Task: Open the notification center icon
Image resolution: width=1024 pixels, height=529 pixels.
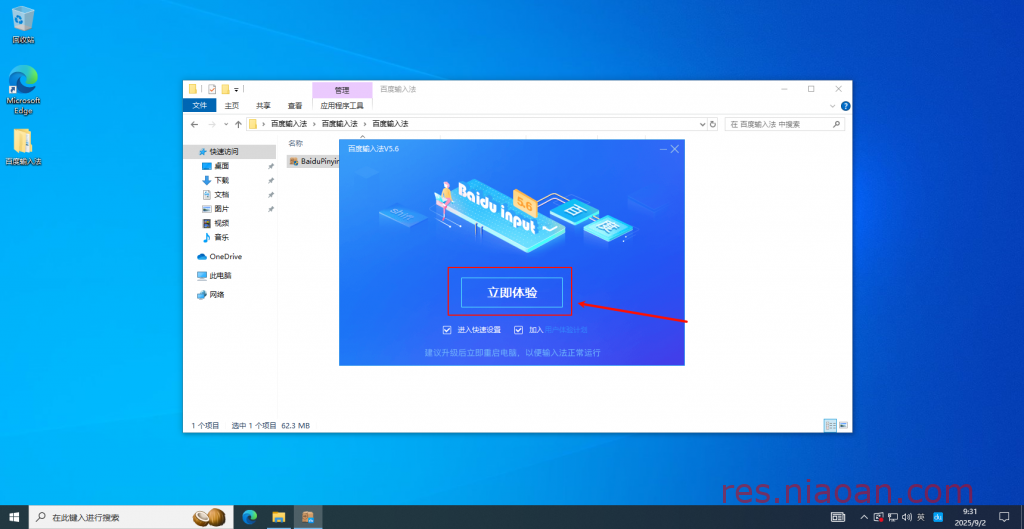Action: 1004,517
